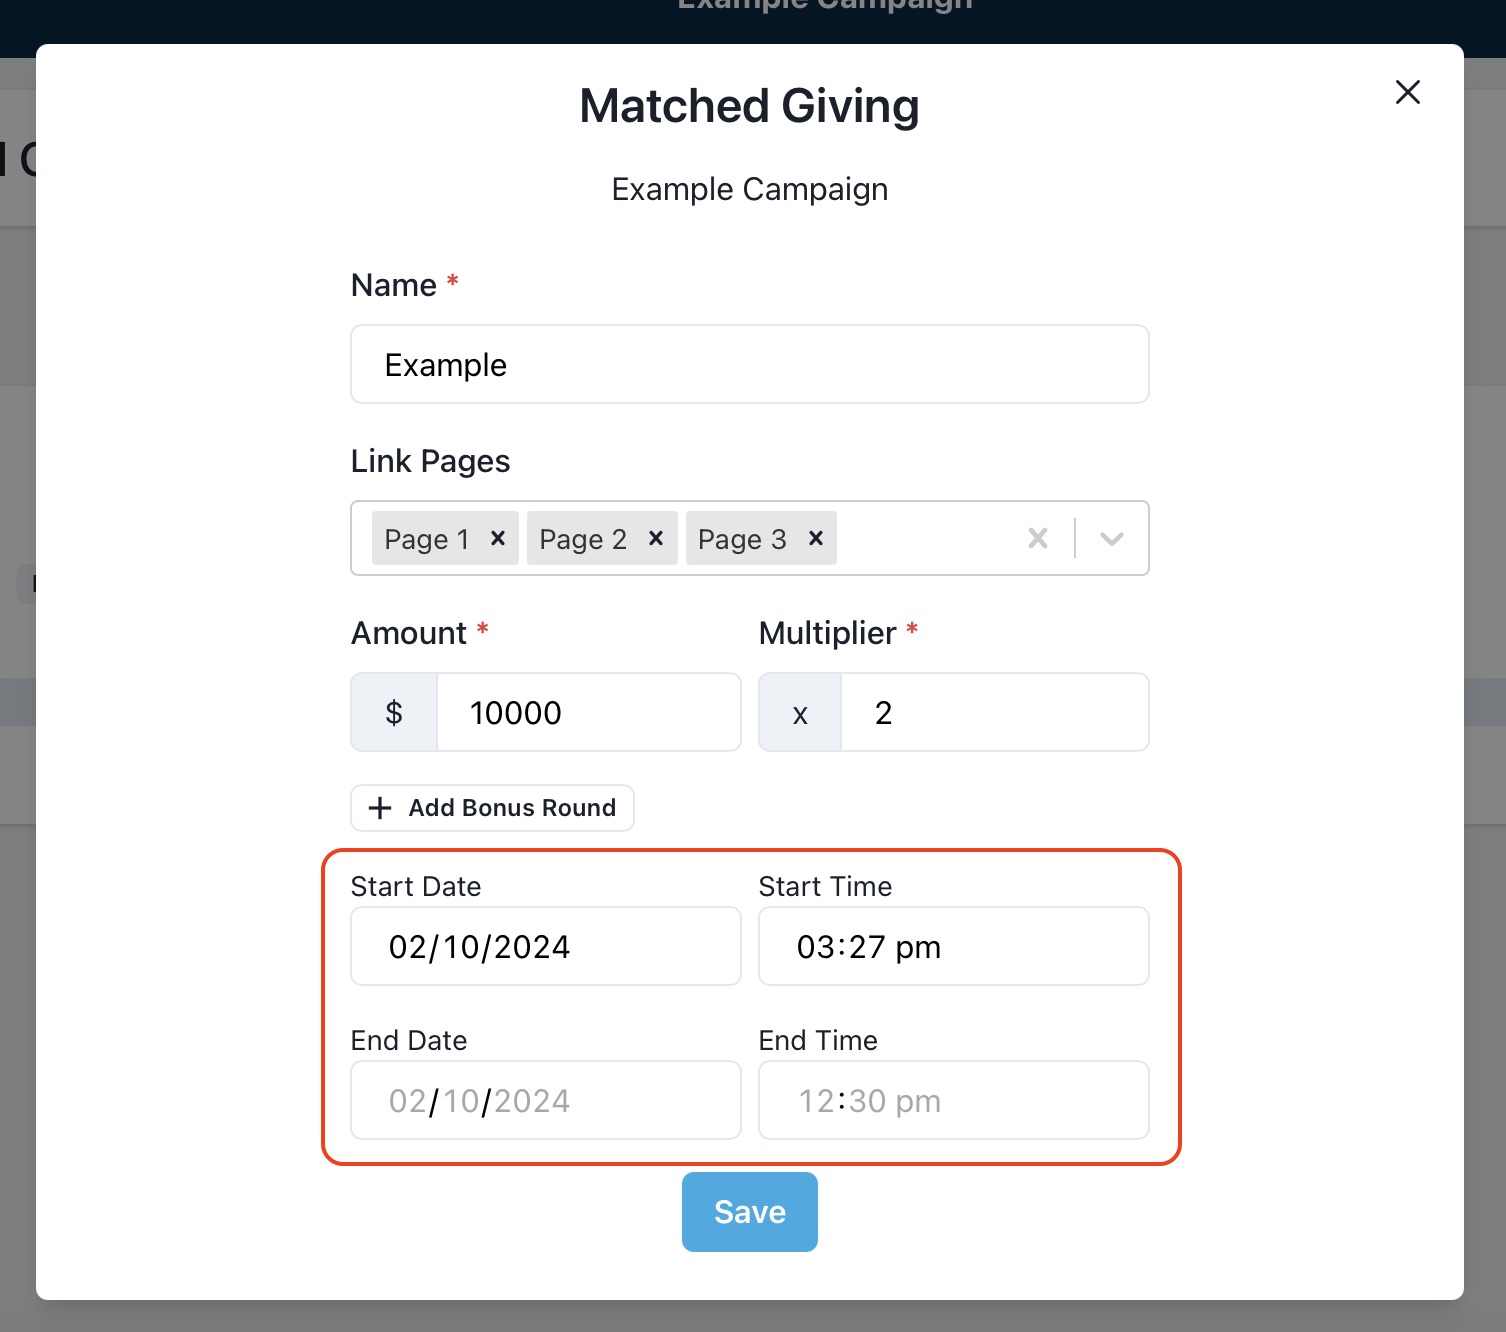
Task: Click the dollar sign prefix
Action: (x=394, y=712)
